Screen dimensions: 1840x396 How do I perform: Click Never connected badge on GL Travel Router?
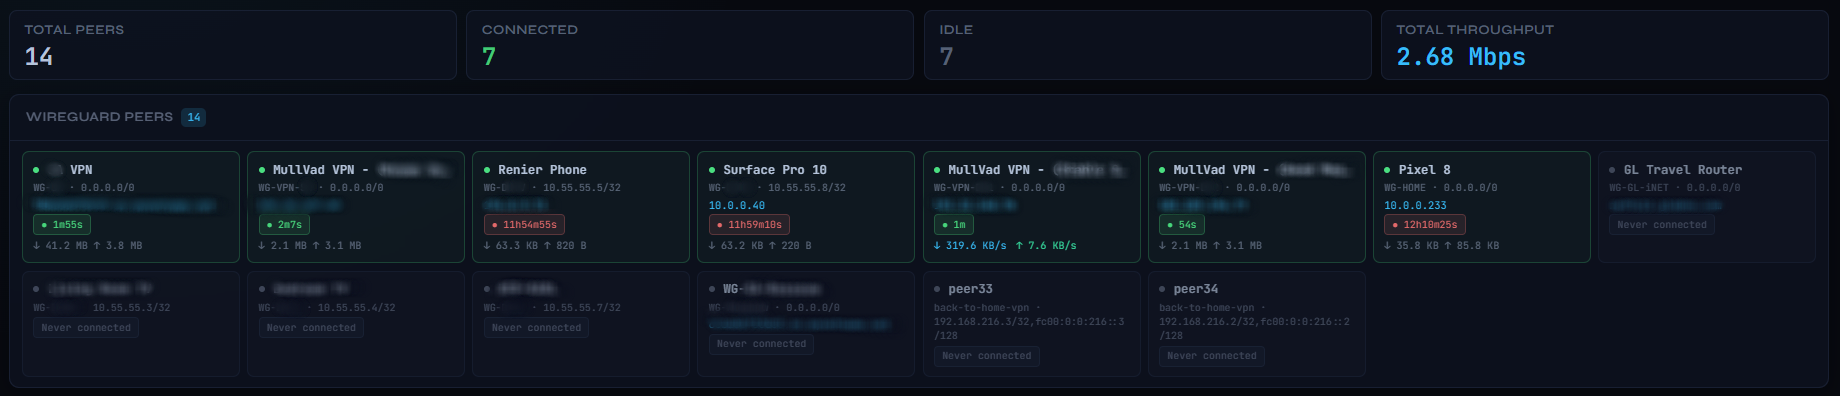coord(1662,225)
